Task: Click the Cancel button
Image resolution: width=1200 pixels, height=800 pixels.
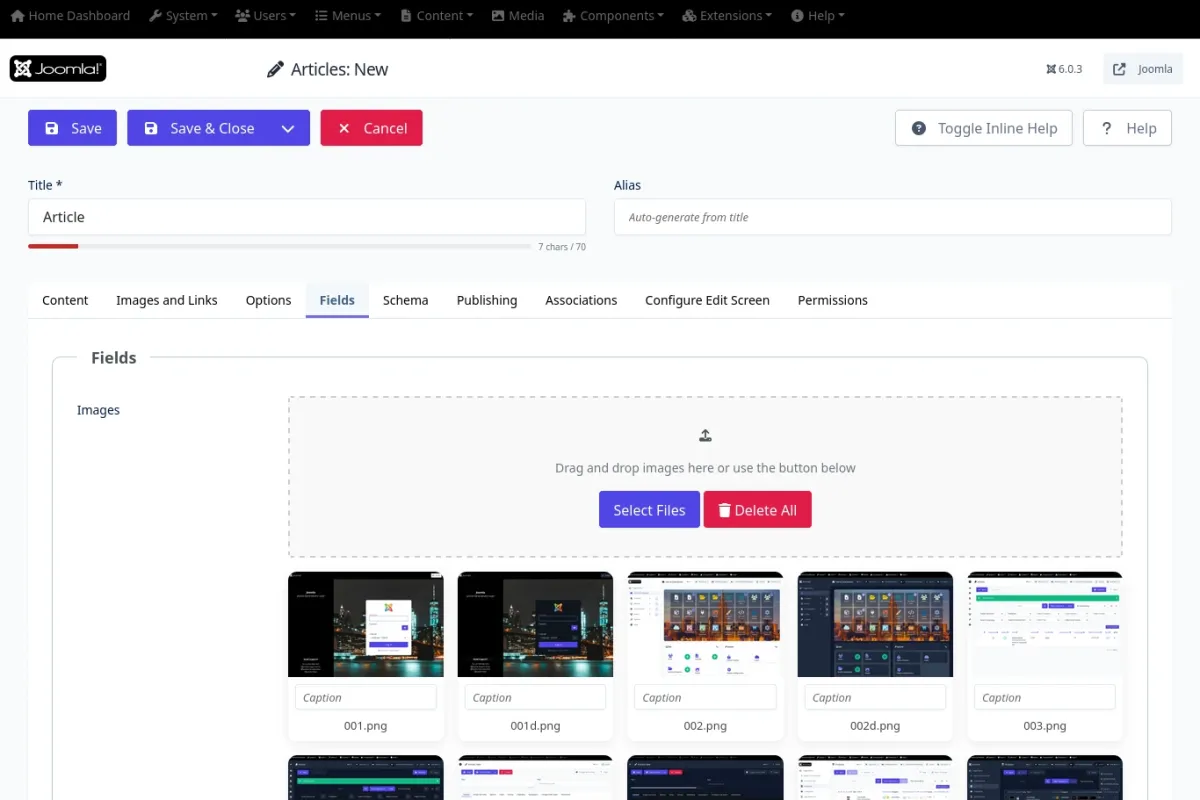Action: [371, 128]
